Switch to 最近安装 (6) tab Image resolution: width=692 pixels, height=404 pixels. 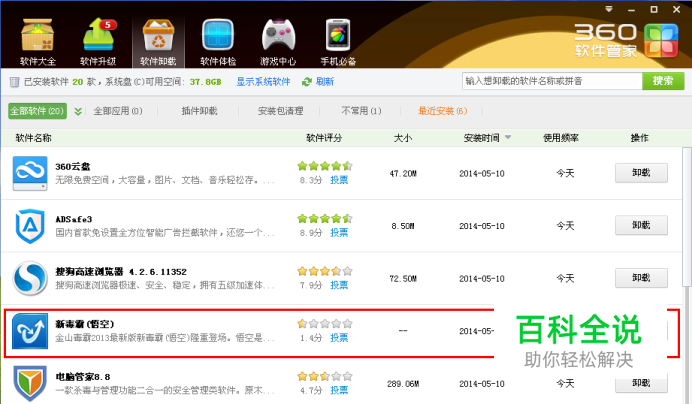point(443,111)
